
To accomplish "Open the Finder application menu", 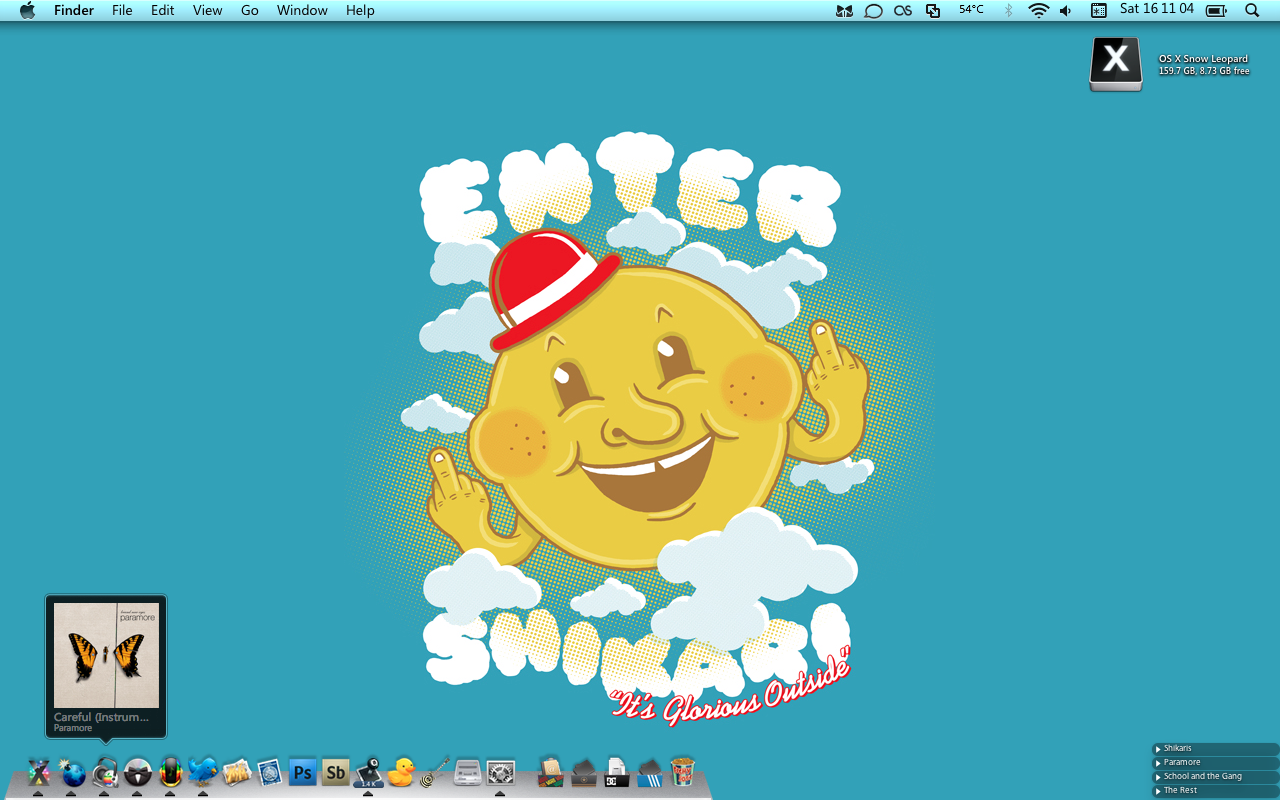I will coord(74,10).
